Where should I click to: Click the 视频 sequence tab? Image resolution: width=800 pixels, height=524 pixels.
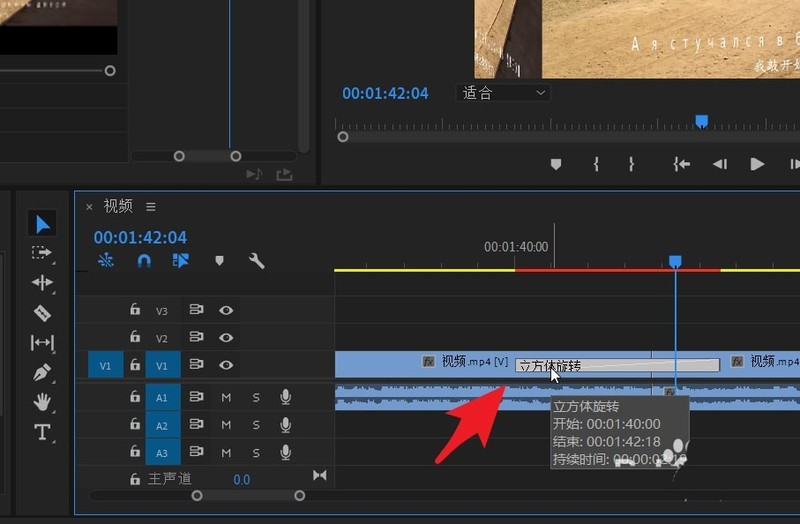(118, 206)
